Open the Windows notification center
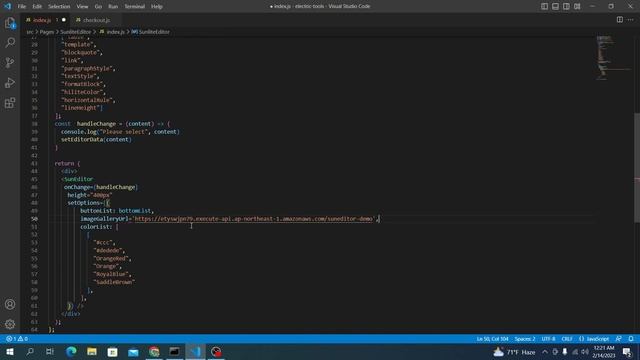Image resolution: width=640 pixels, height=360 pixels. coord(627,352)
